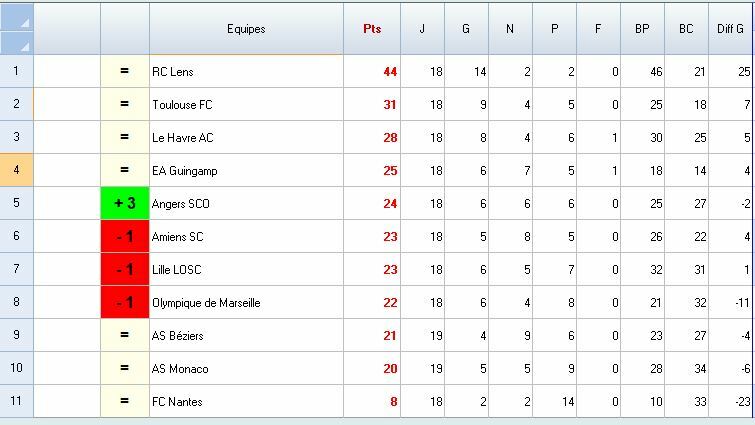The height and width of the screenshot is (425, 755).
Task: Select the Lille LOSC team cell
Action: click(246, 270)
